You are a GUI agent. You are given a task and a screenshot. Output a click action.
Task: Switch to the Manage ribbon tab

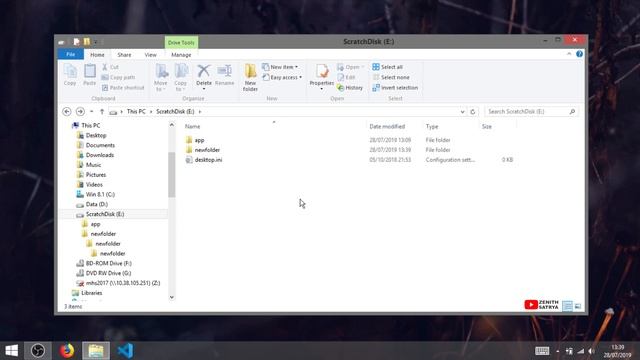(x=181, y=55)
